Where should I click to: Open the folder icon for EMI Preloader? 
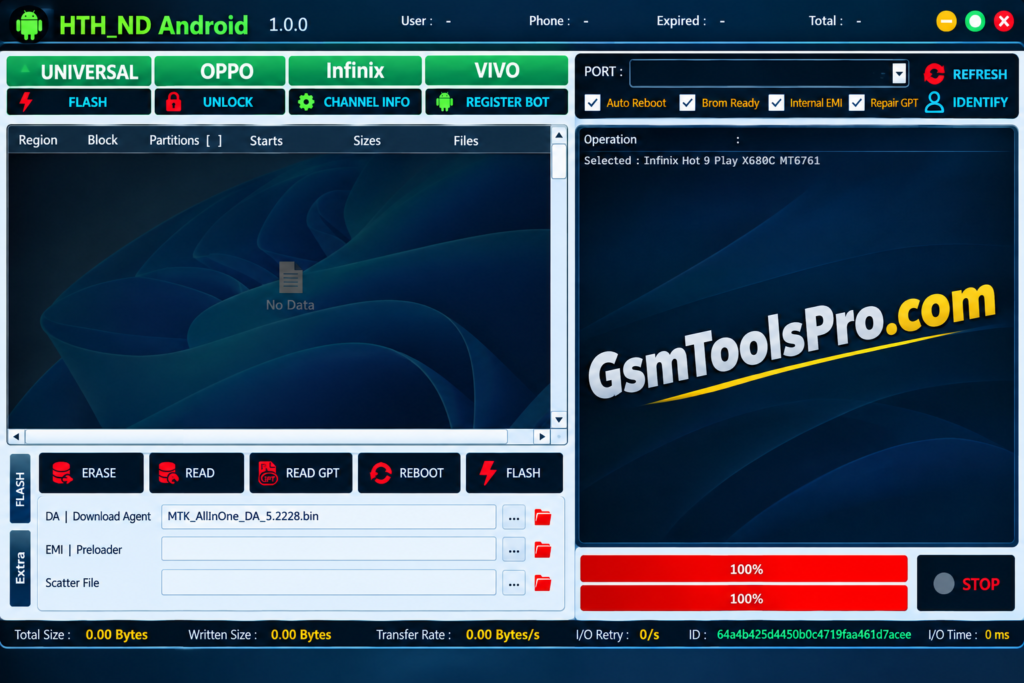[543, 550]
